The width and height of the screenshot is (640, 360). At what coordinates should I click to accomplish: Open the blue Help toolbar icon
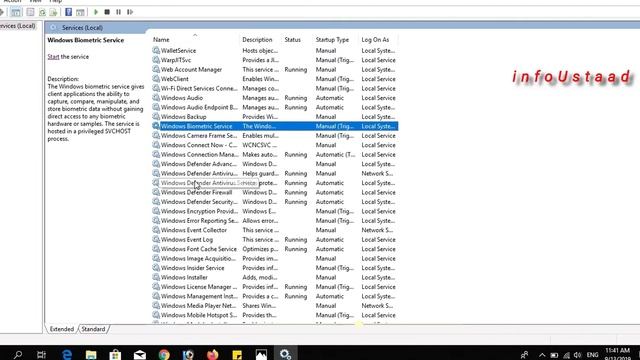pos(69,12)
